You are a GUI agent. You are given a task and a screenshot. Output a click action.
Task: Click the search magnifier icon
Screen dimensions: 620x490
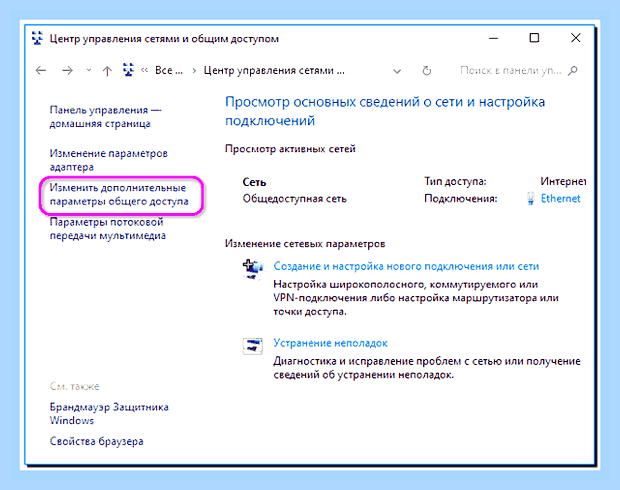[573, 71]
